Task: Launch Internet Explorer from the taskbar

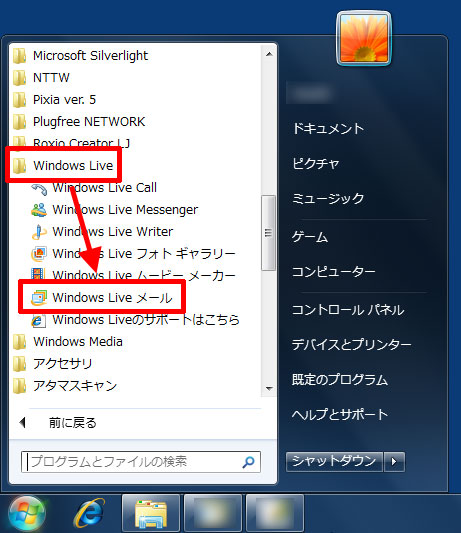Action: pyautogui.click(x=89, y=513)
